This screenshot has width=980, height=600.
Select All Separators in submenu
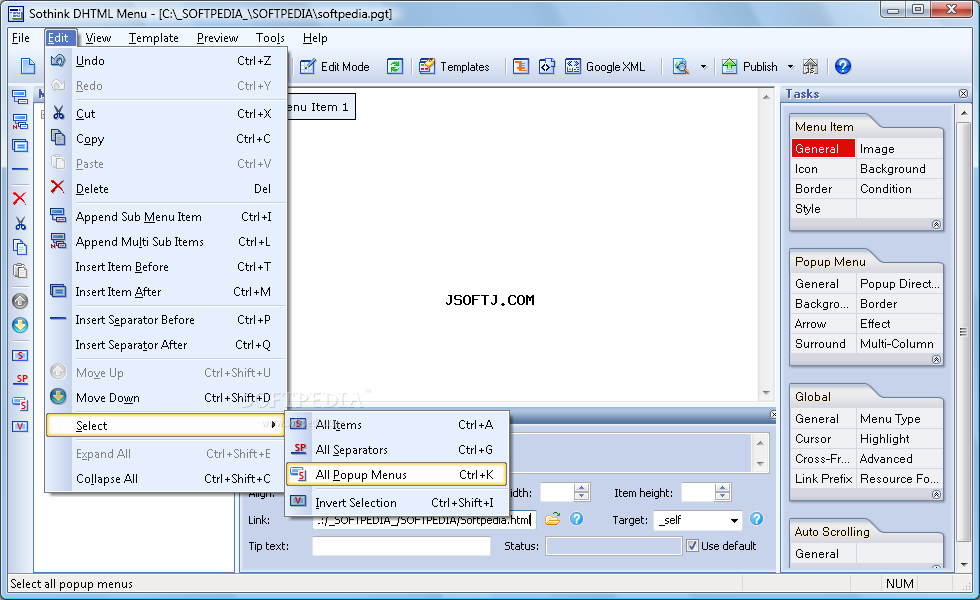396,450
